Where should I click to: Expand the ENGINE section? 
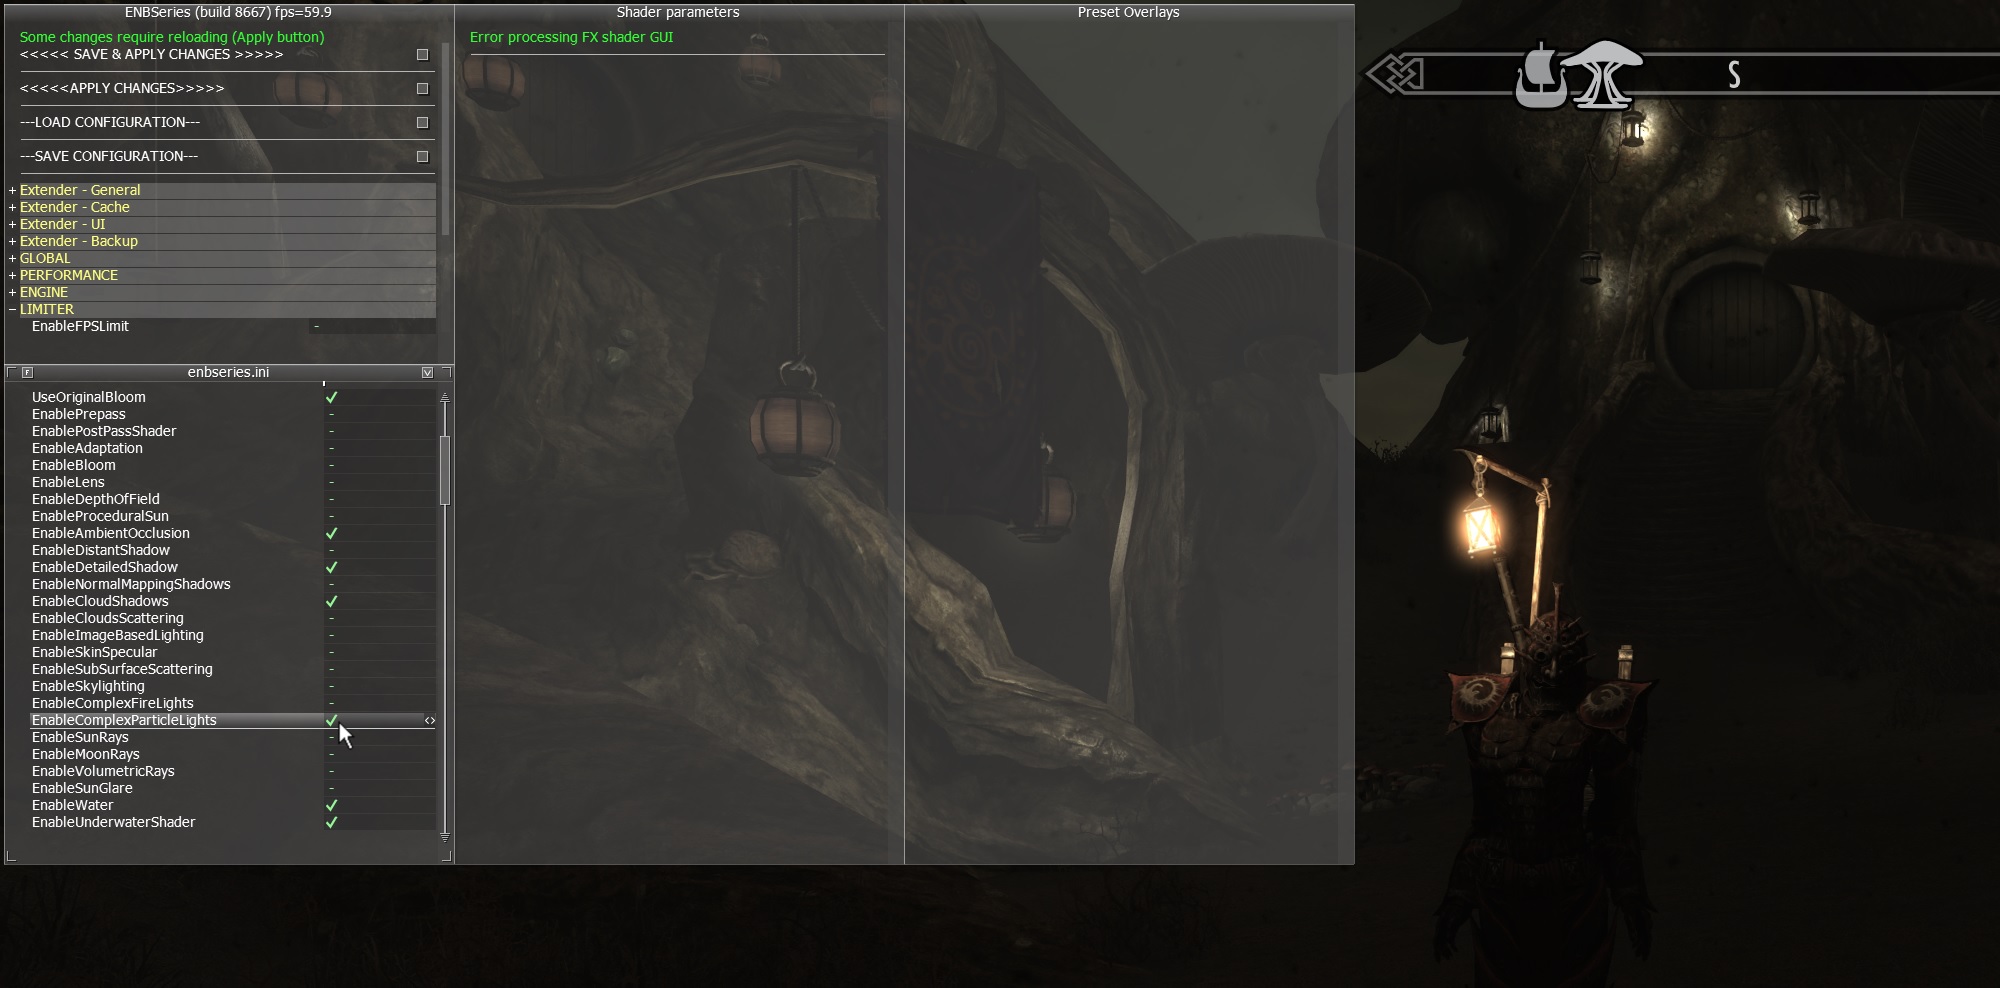(x=13, y=292)
